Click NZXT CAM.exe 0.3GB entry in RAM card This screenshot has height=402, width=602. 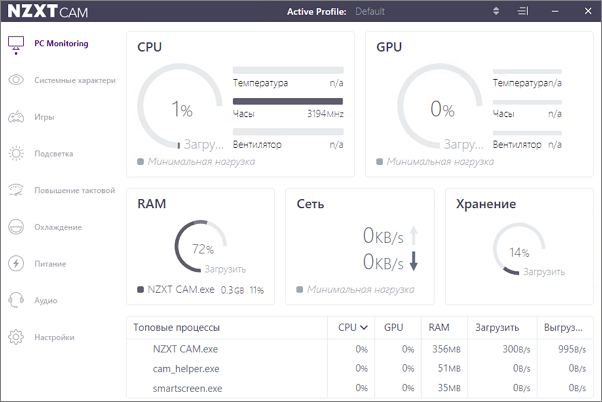200,290
